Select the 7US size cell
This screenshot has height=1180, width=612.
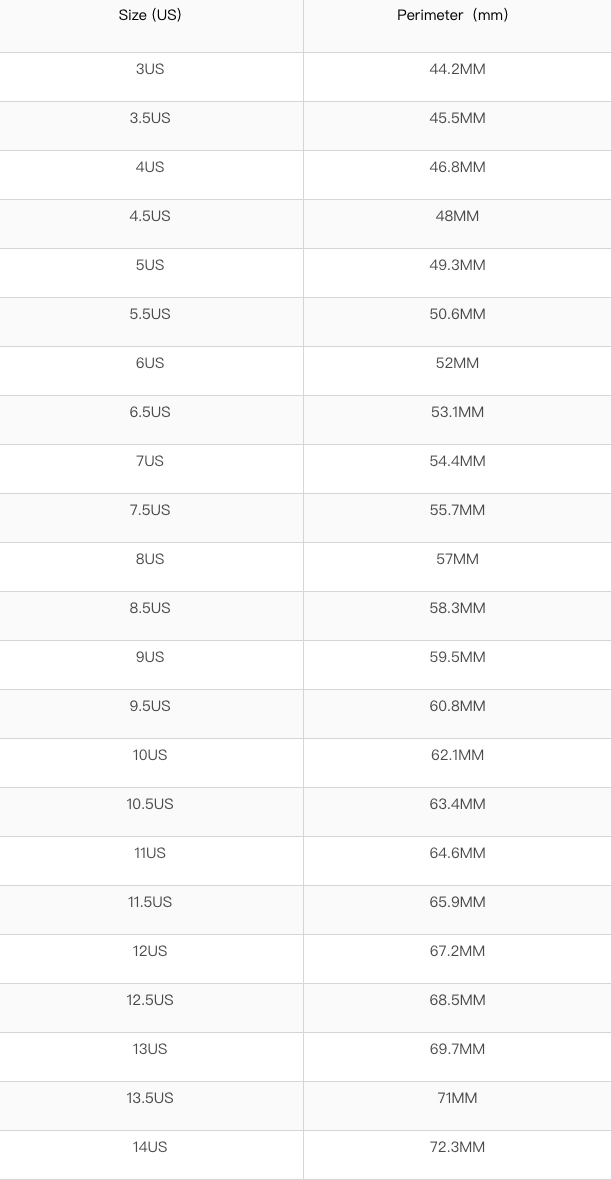click(x=150, y=461)
